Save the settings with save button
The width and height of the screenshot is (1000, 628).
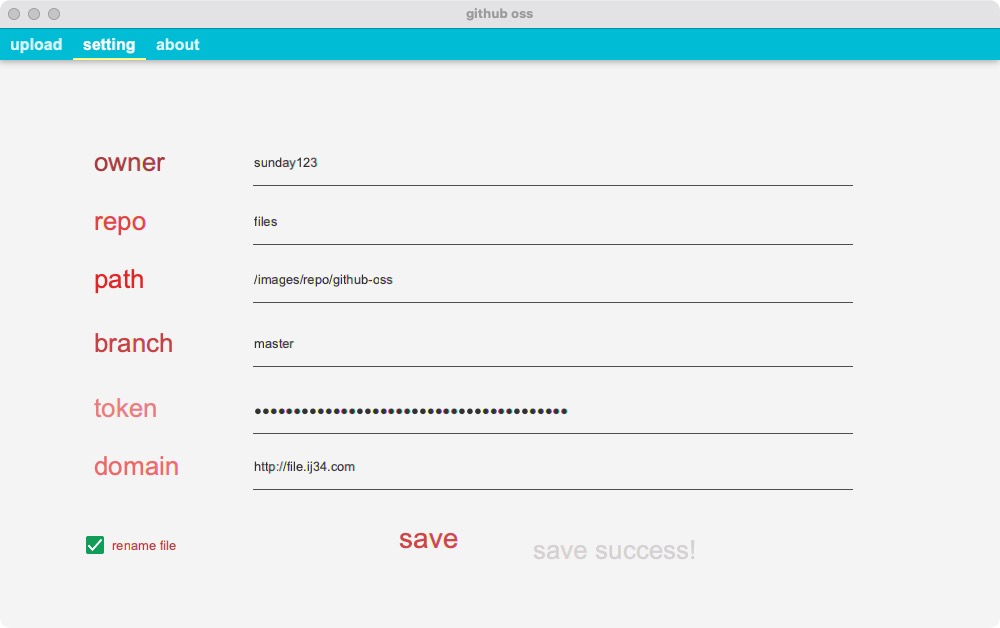tap(429, 539)
